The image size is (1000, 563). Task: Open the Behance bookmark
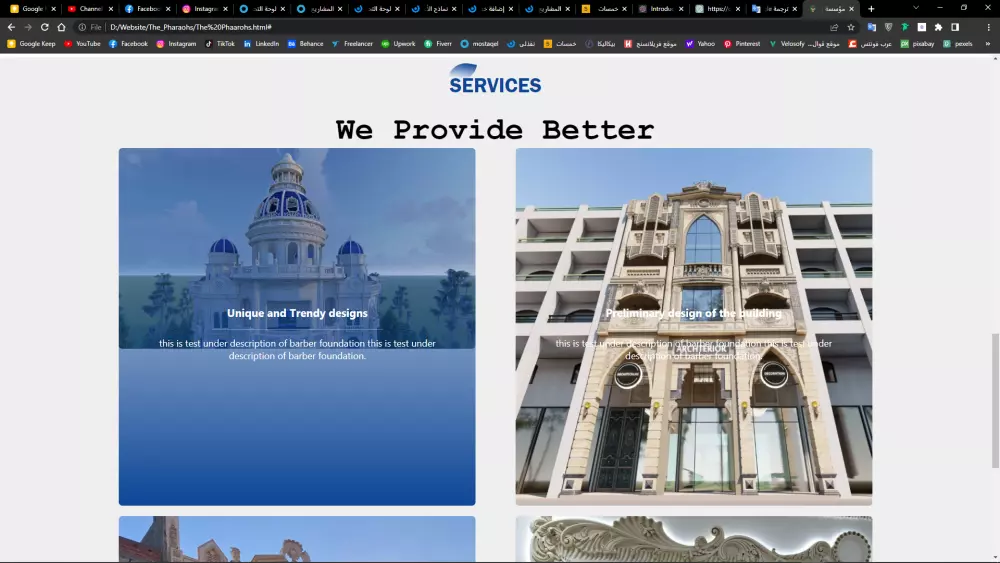click(305, 44)
